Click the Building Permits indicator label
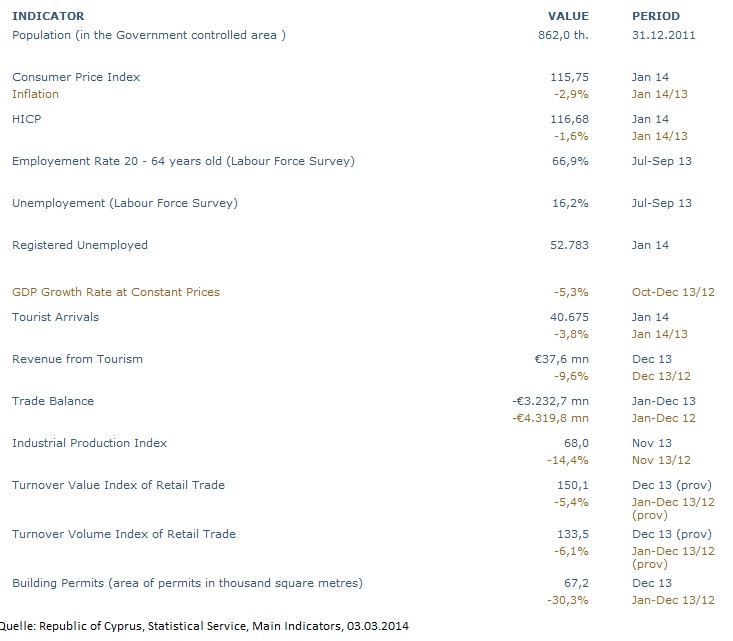This screenshot has width=733, height=641. click(187, 583)
